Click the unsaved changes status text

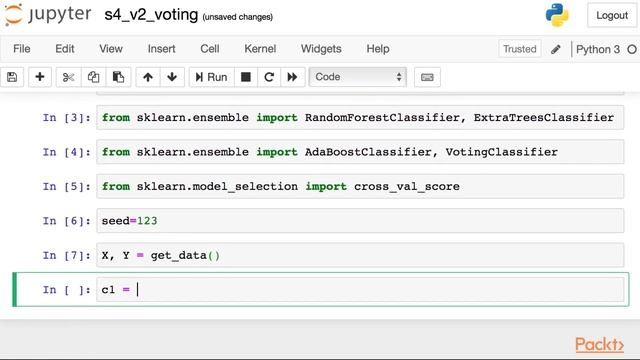[x=238, y=17]
